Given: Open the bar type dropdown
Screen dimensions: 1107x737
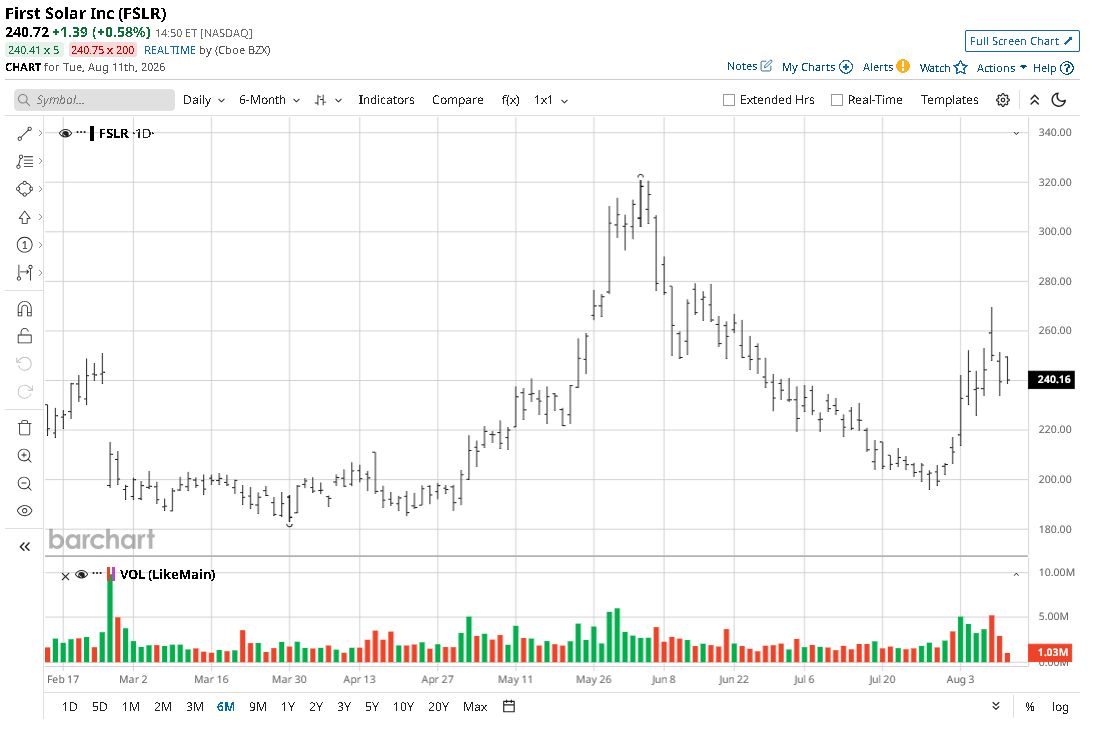Looking at the screenshot, I should click(328, 100).
